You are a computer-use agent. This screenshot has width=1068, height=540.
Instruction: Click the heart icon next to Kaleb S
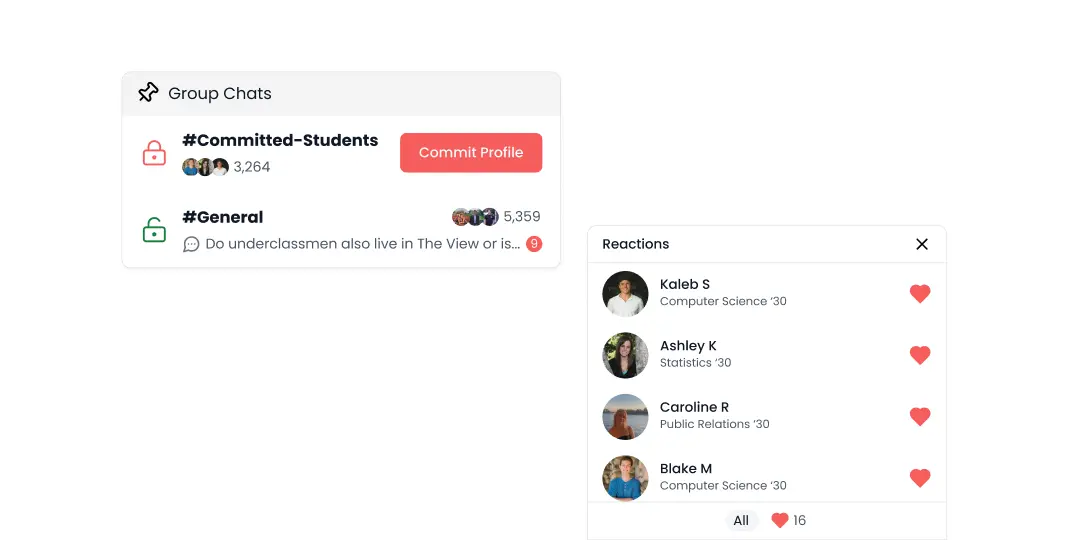pos(920,293)
